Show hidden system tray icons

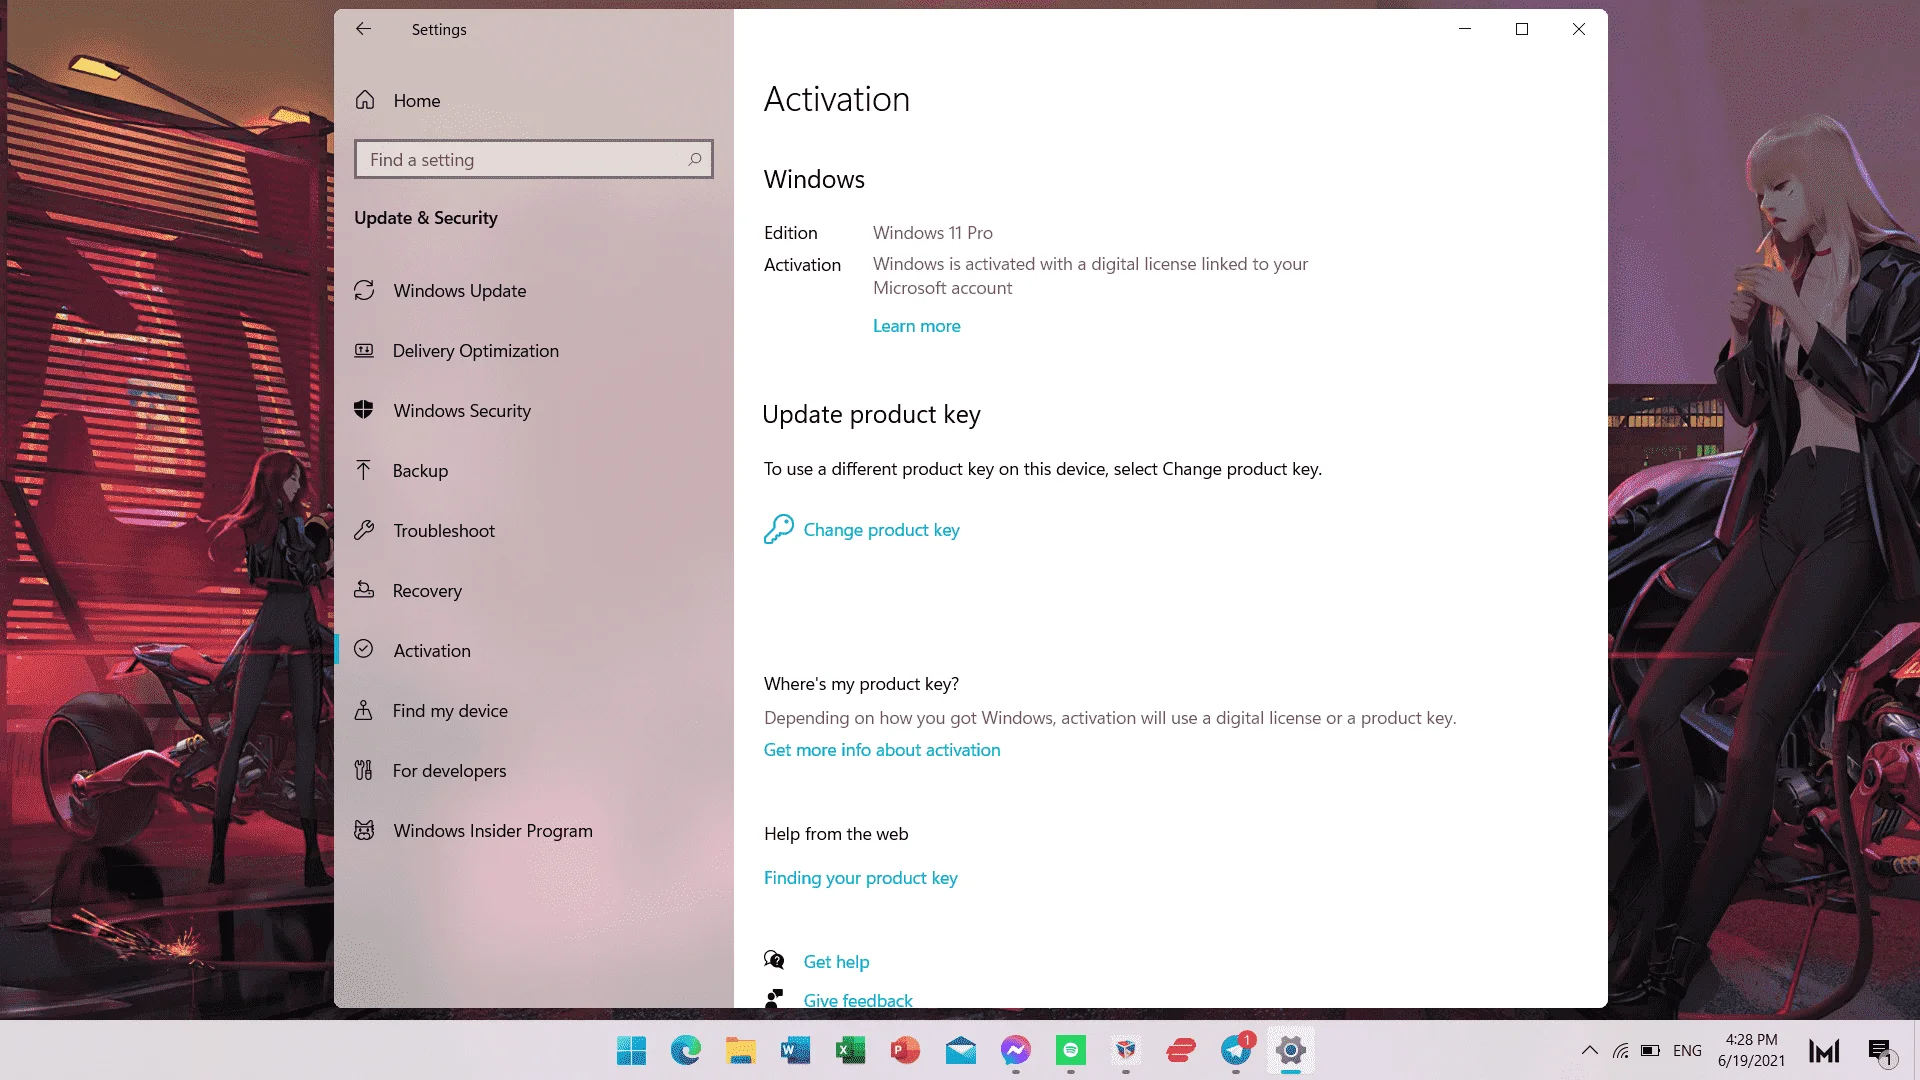1589,1050
